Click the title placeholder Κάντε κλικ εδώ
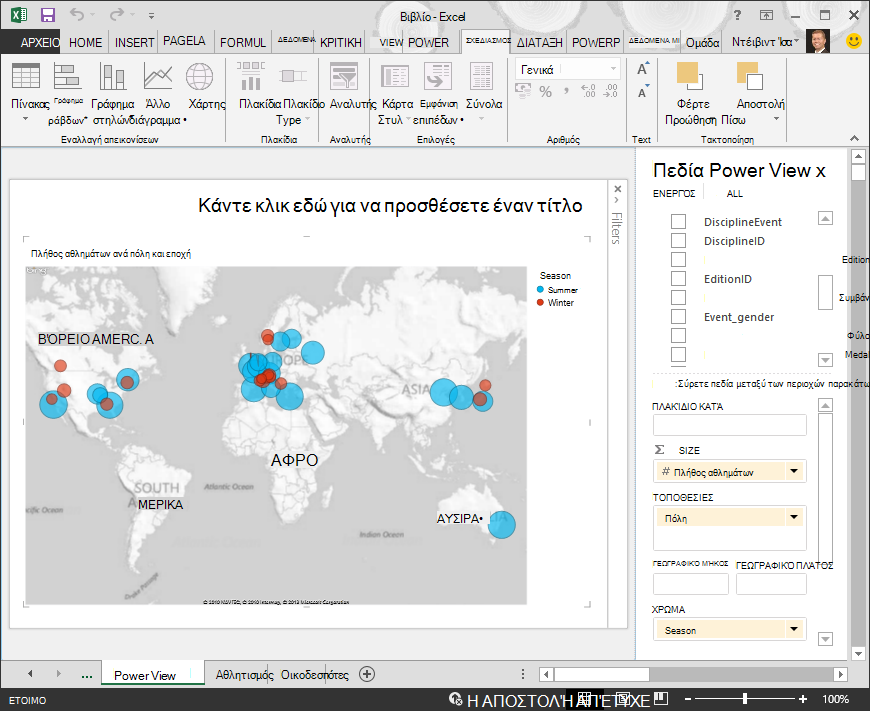This screenshot has width=870, height=711. click(390, 205)
